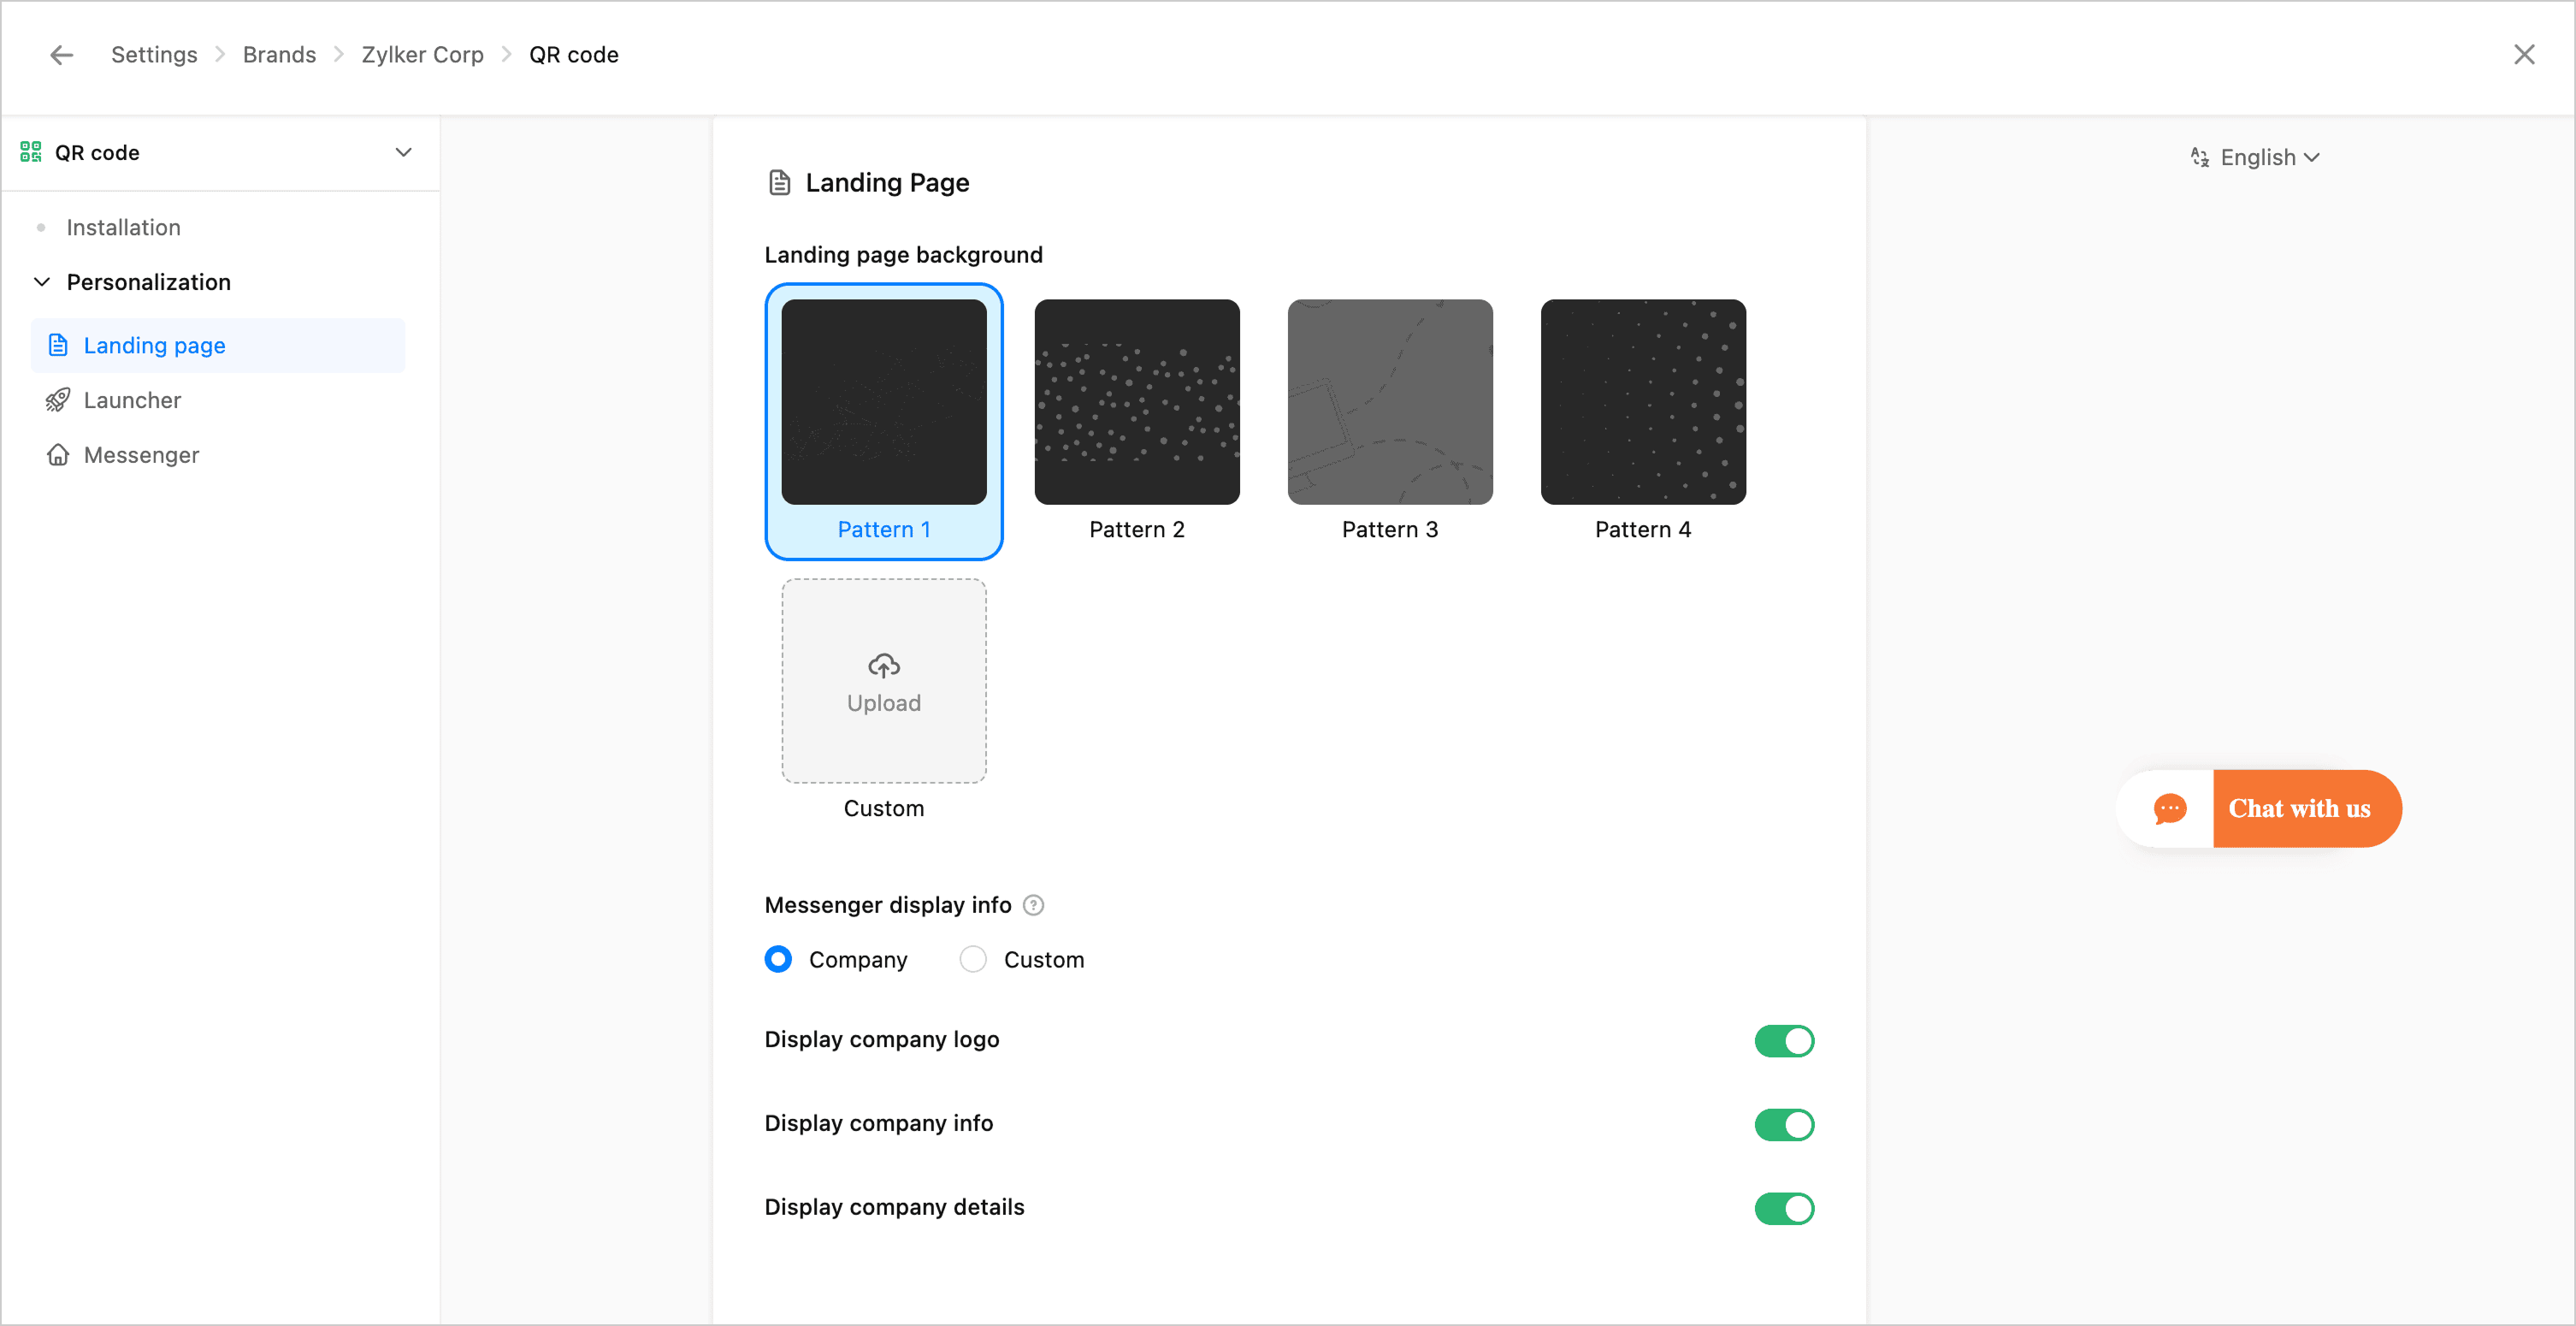The image size is (2576, 1326).
Task: Disable Display company info switch
Action: pyautogui.click(x=1783, y=1125)
